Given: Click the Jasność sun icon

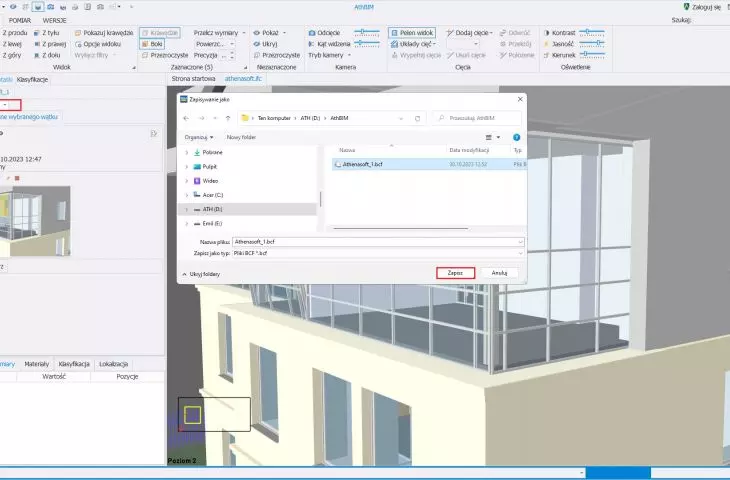Looking at the screenshot, I should (x=547, y=44).
